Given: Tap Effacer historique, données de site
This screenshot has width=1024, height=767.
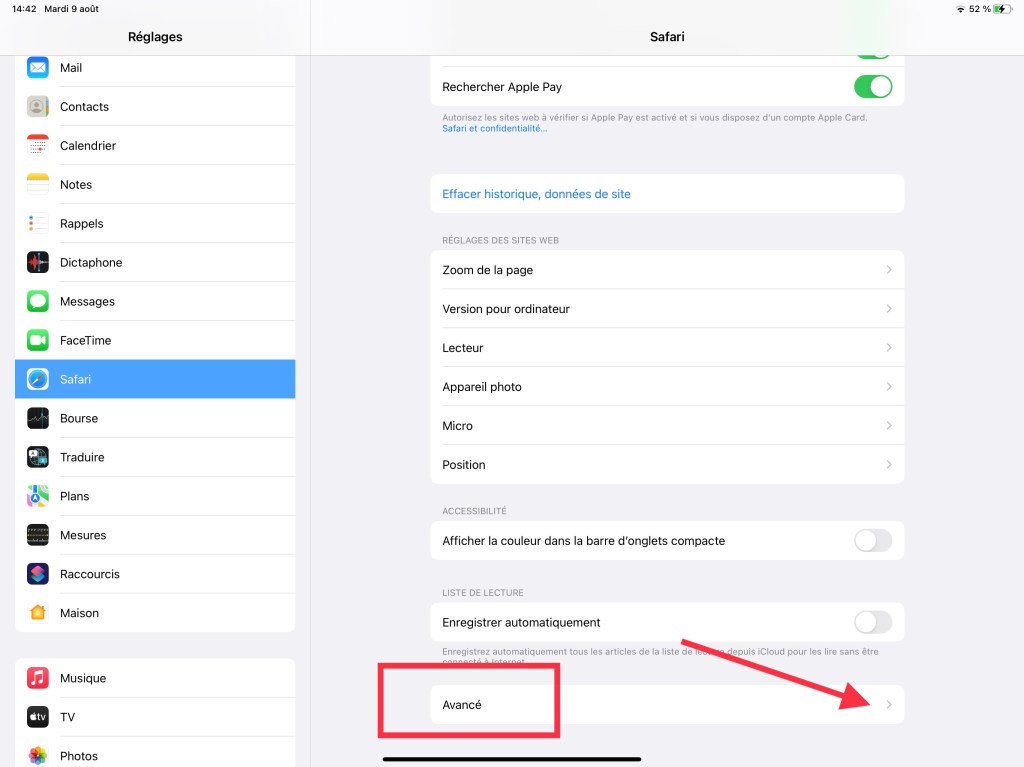Looking at the screenshot, I should 536,194.
